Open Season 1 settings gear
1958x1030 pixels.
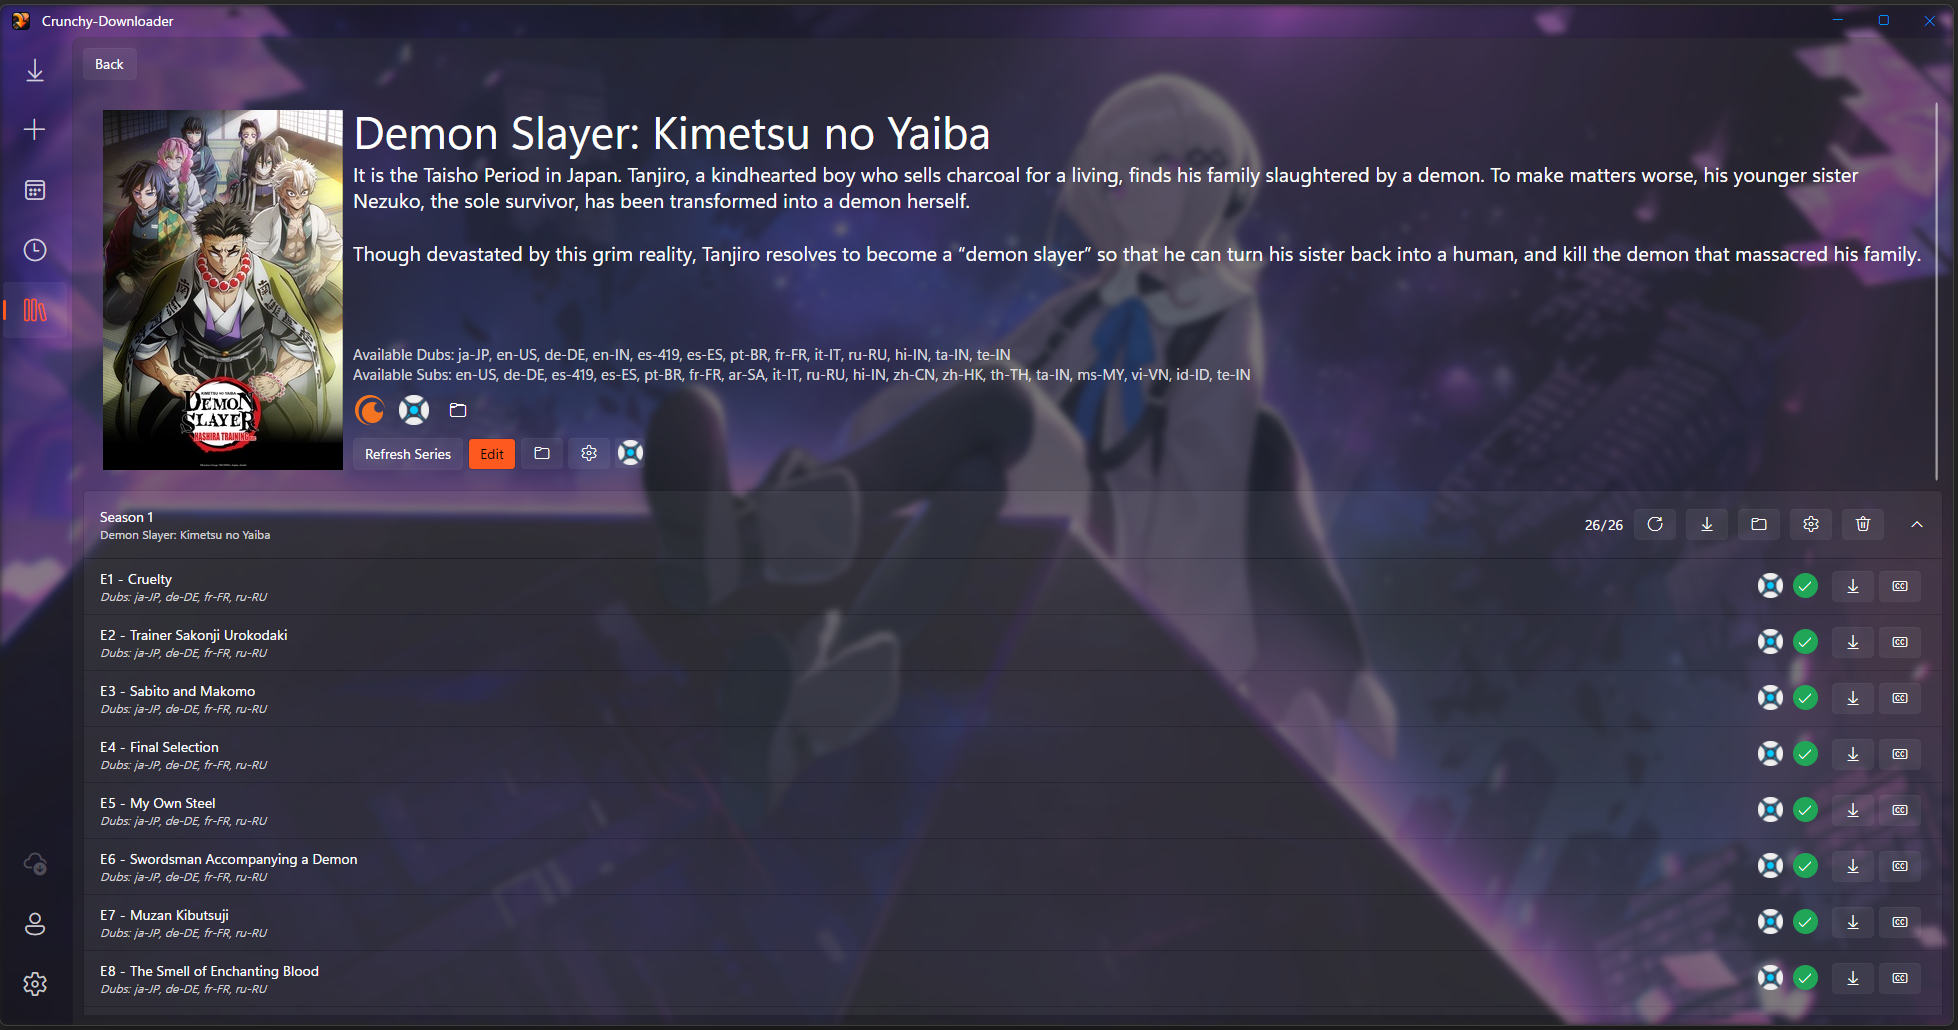(1811, 524)
